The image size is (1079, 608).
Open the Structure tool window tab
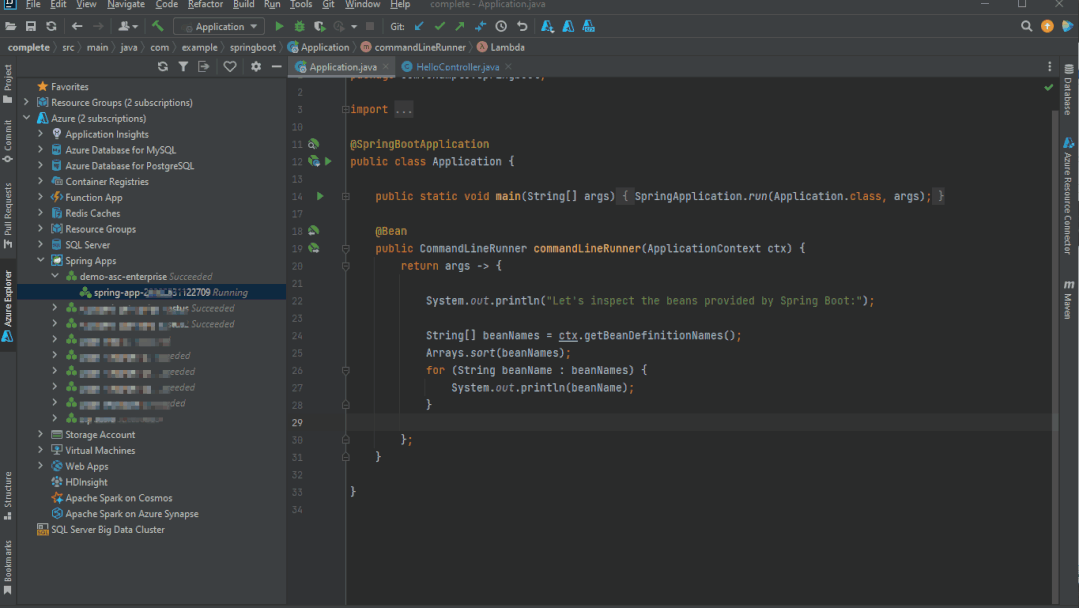coord(8,495)
